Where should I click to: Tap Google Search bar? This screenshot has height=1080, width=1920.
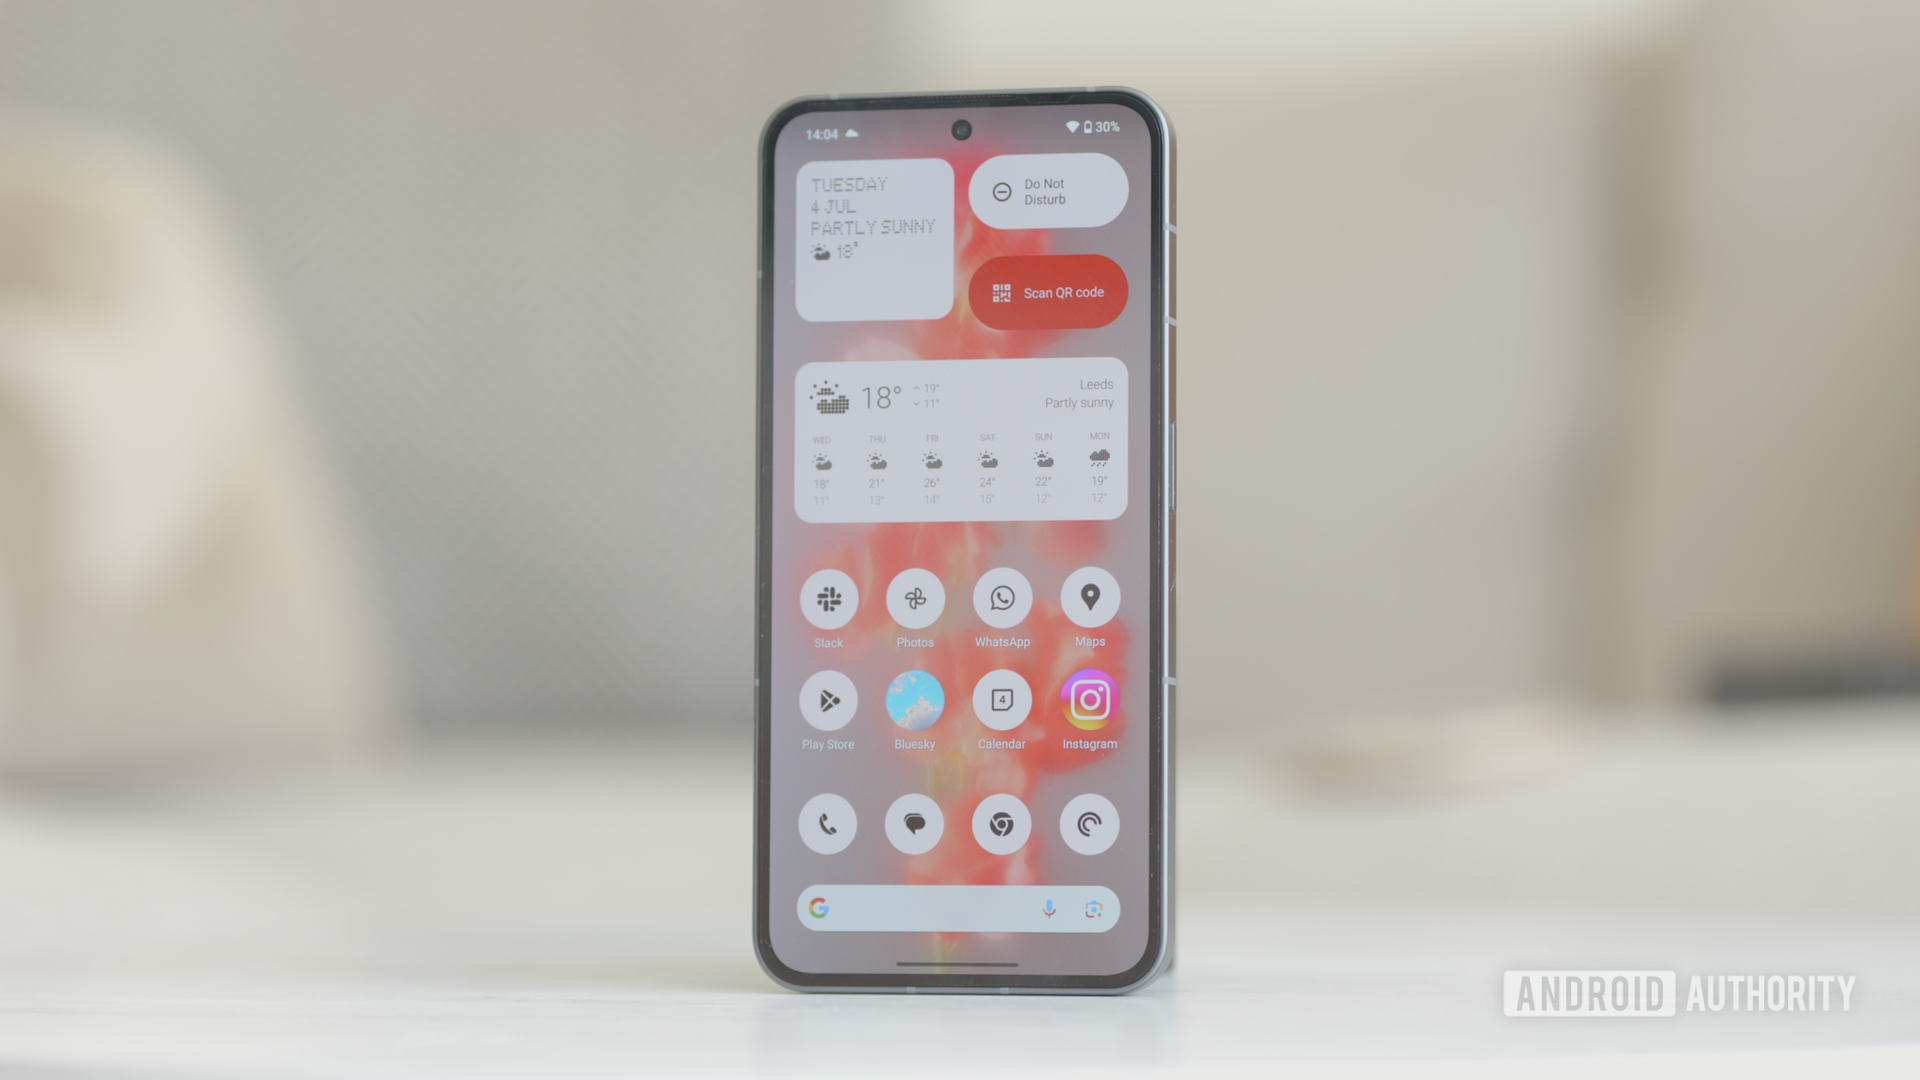(x=960, y=907)
